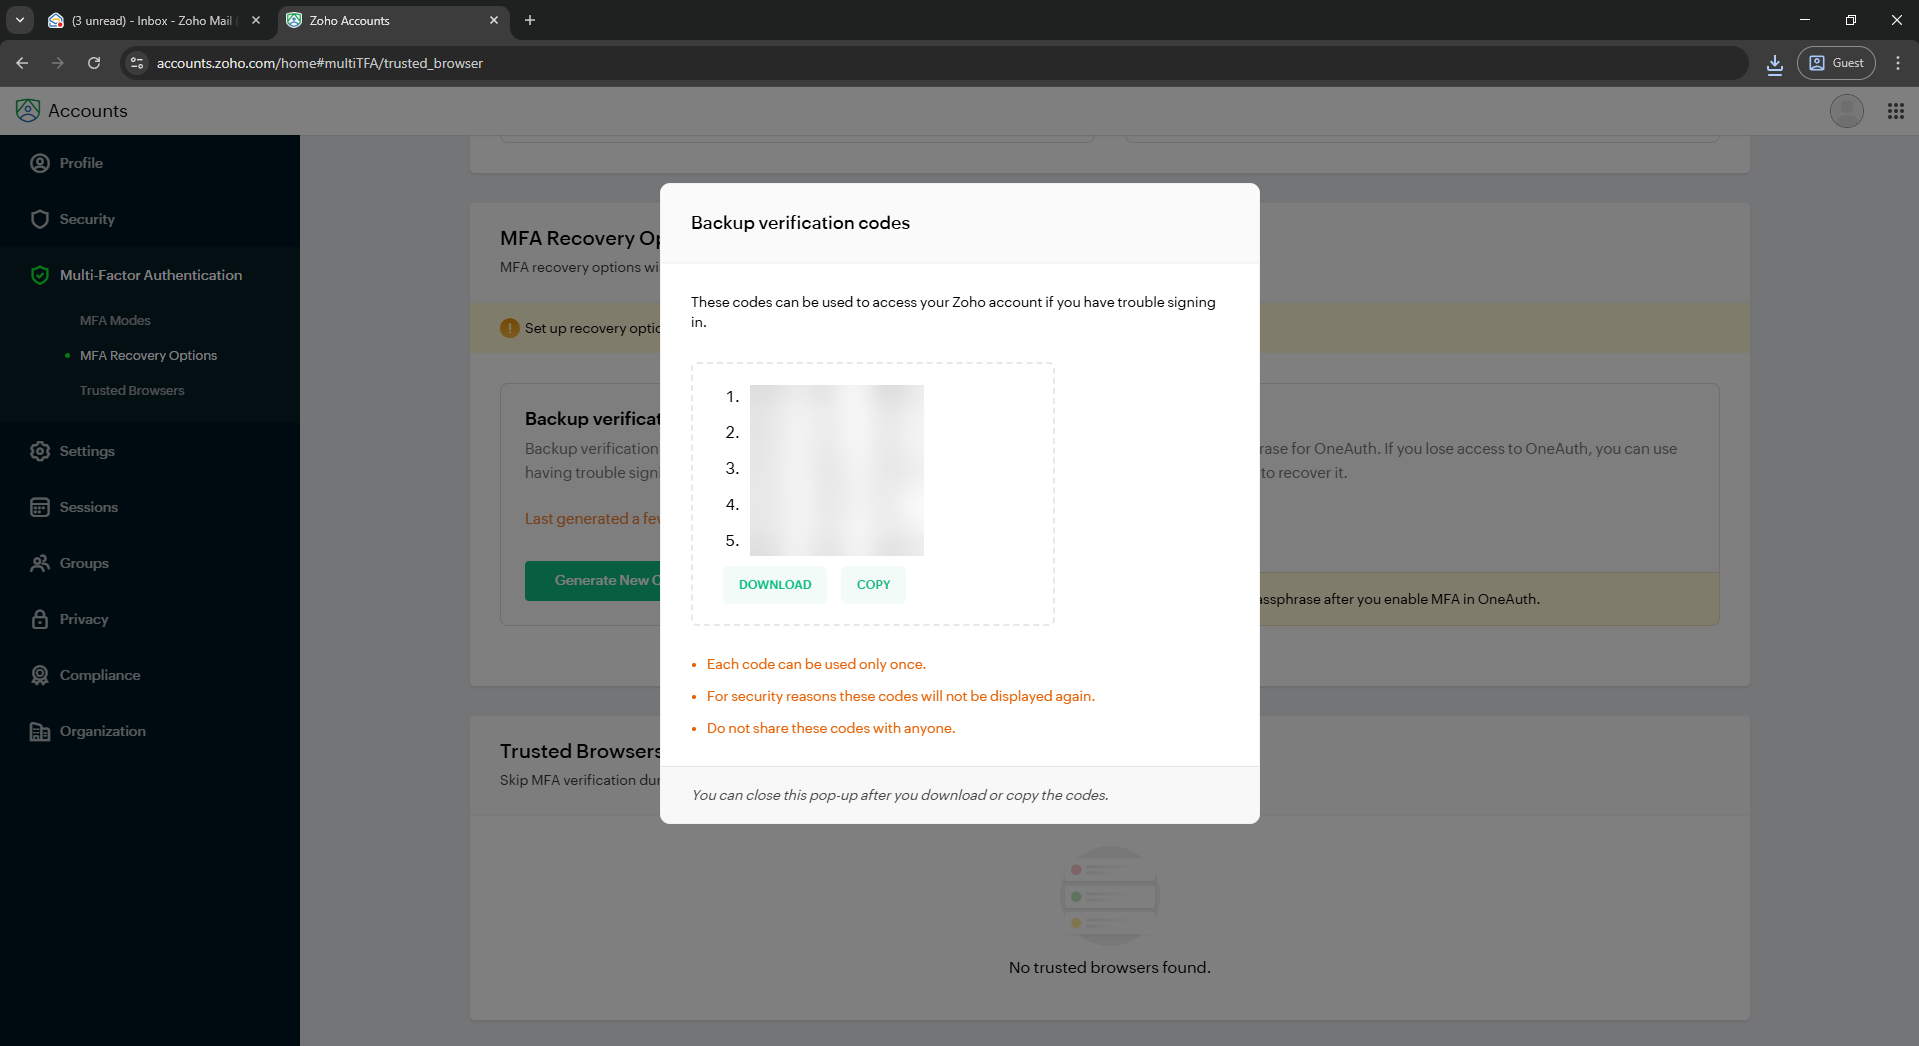The image size is (1919, 1046).
Task: Copy the backup verification codes
Action: click(x=873, y=585)
